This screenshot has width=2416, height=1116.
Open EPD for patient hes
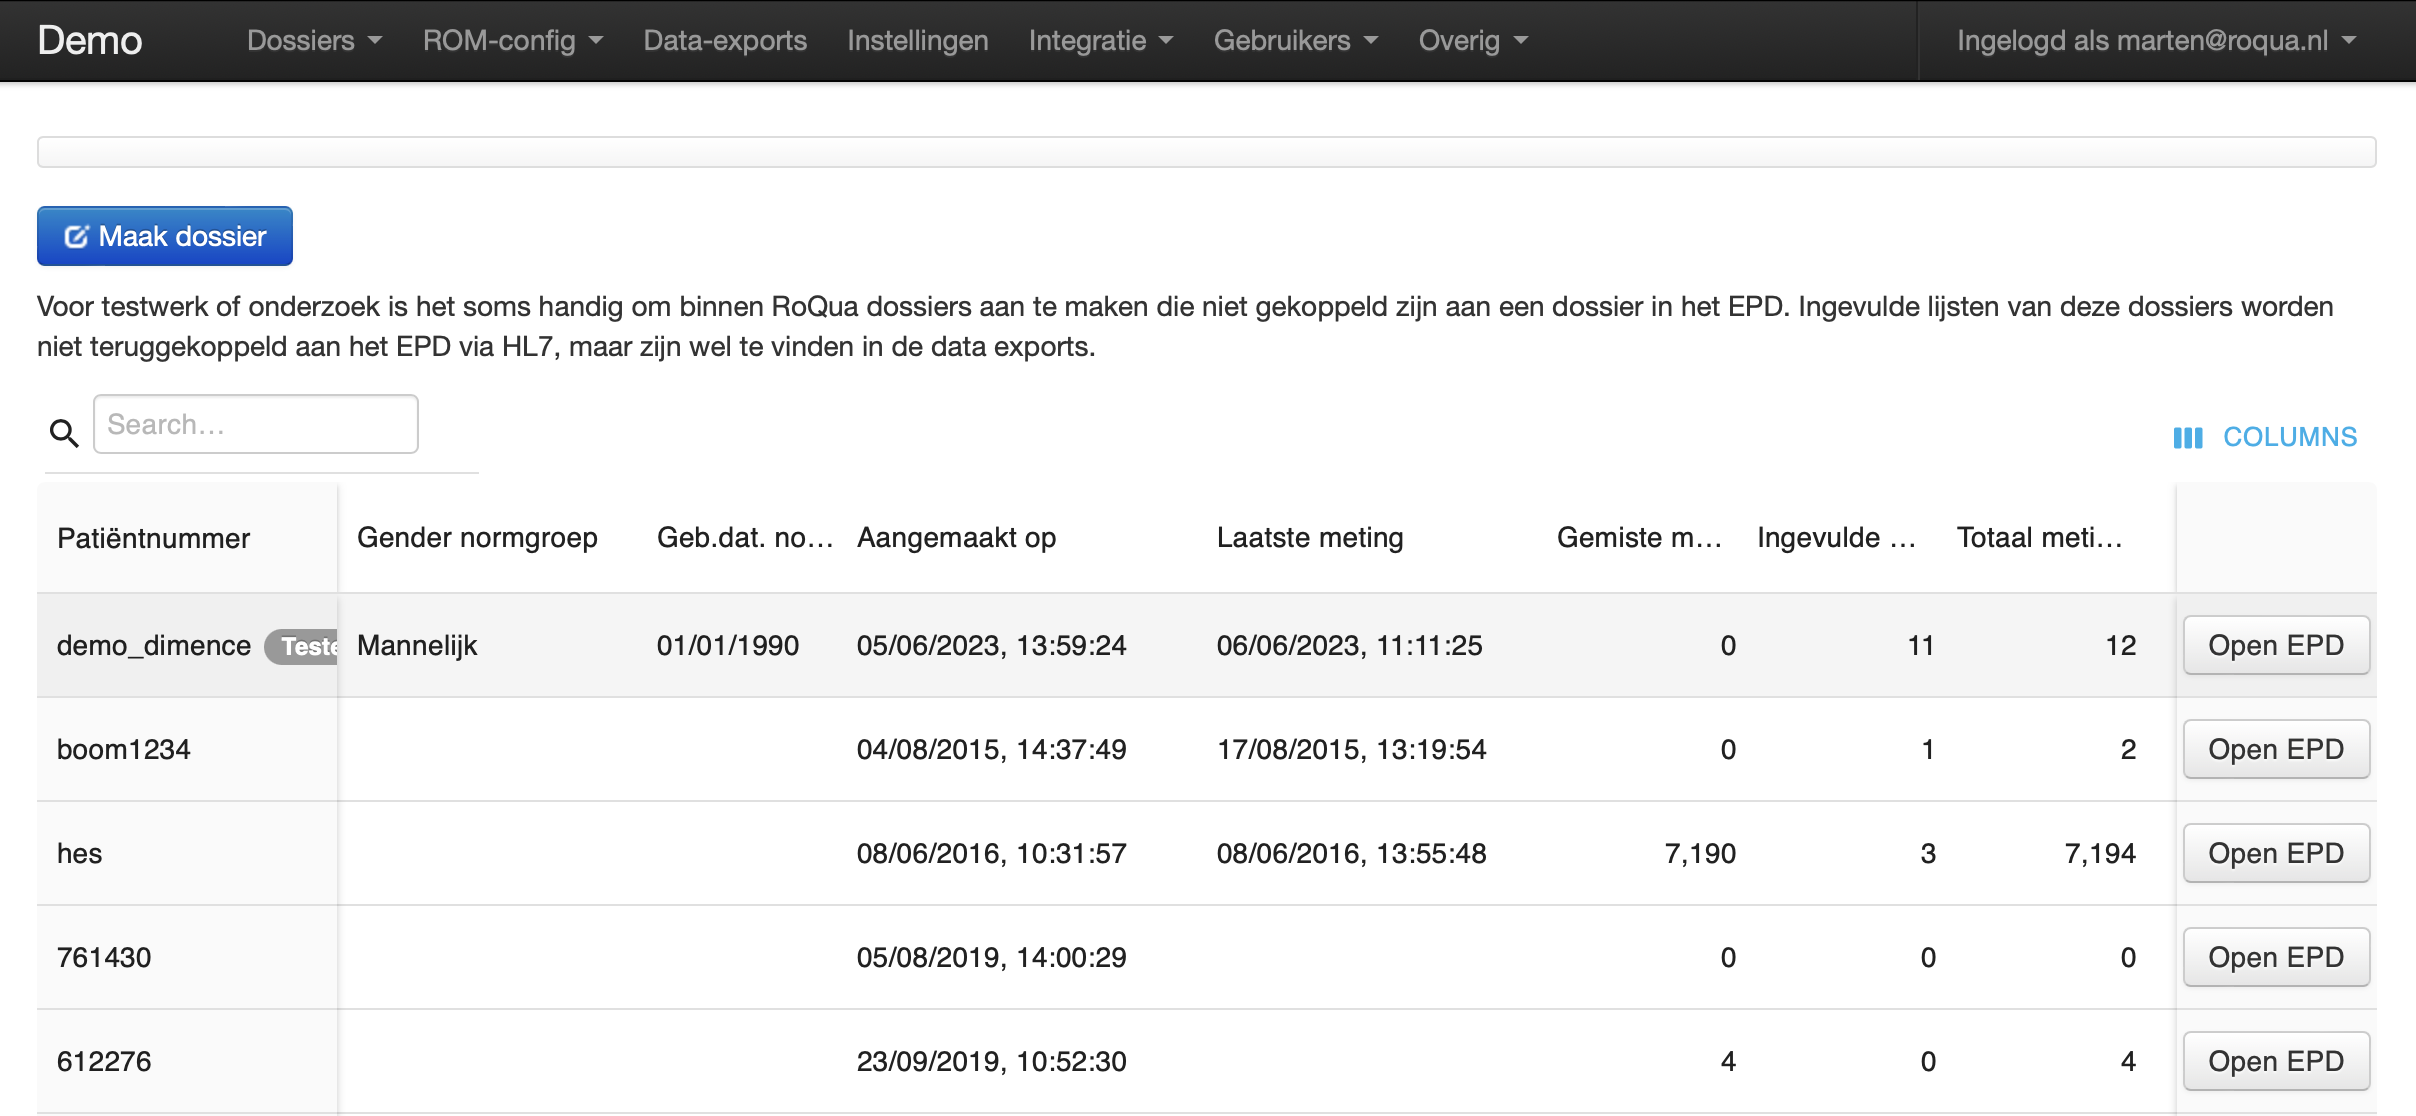point(2275,853)
